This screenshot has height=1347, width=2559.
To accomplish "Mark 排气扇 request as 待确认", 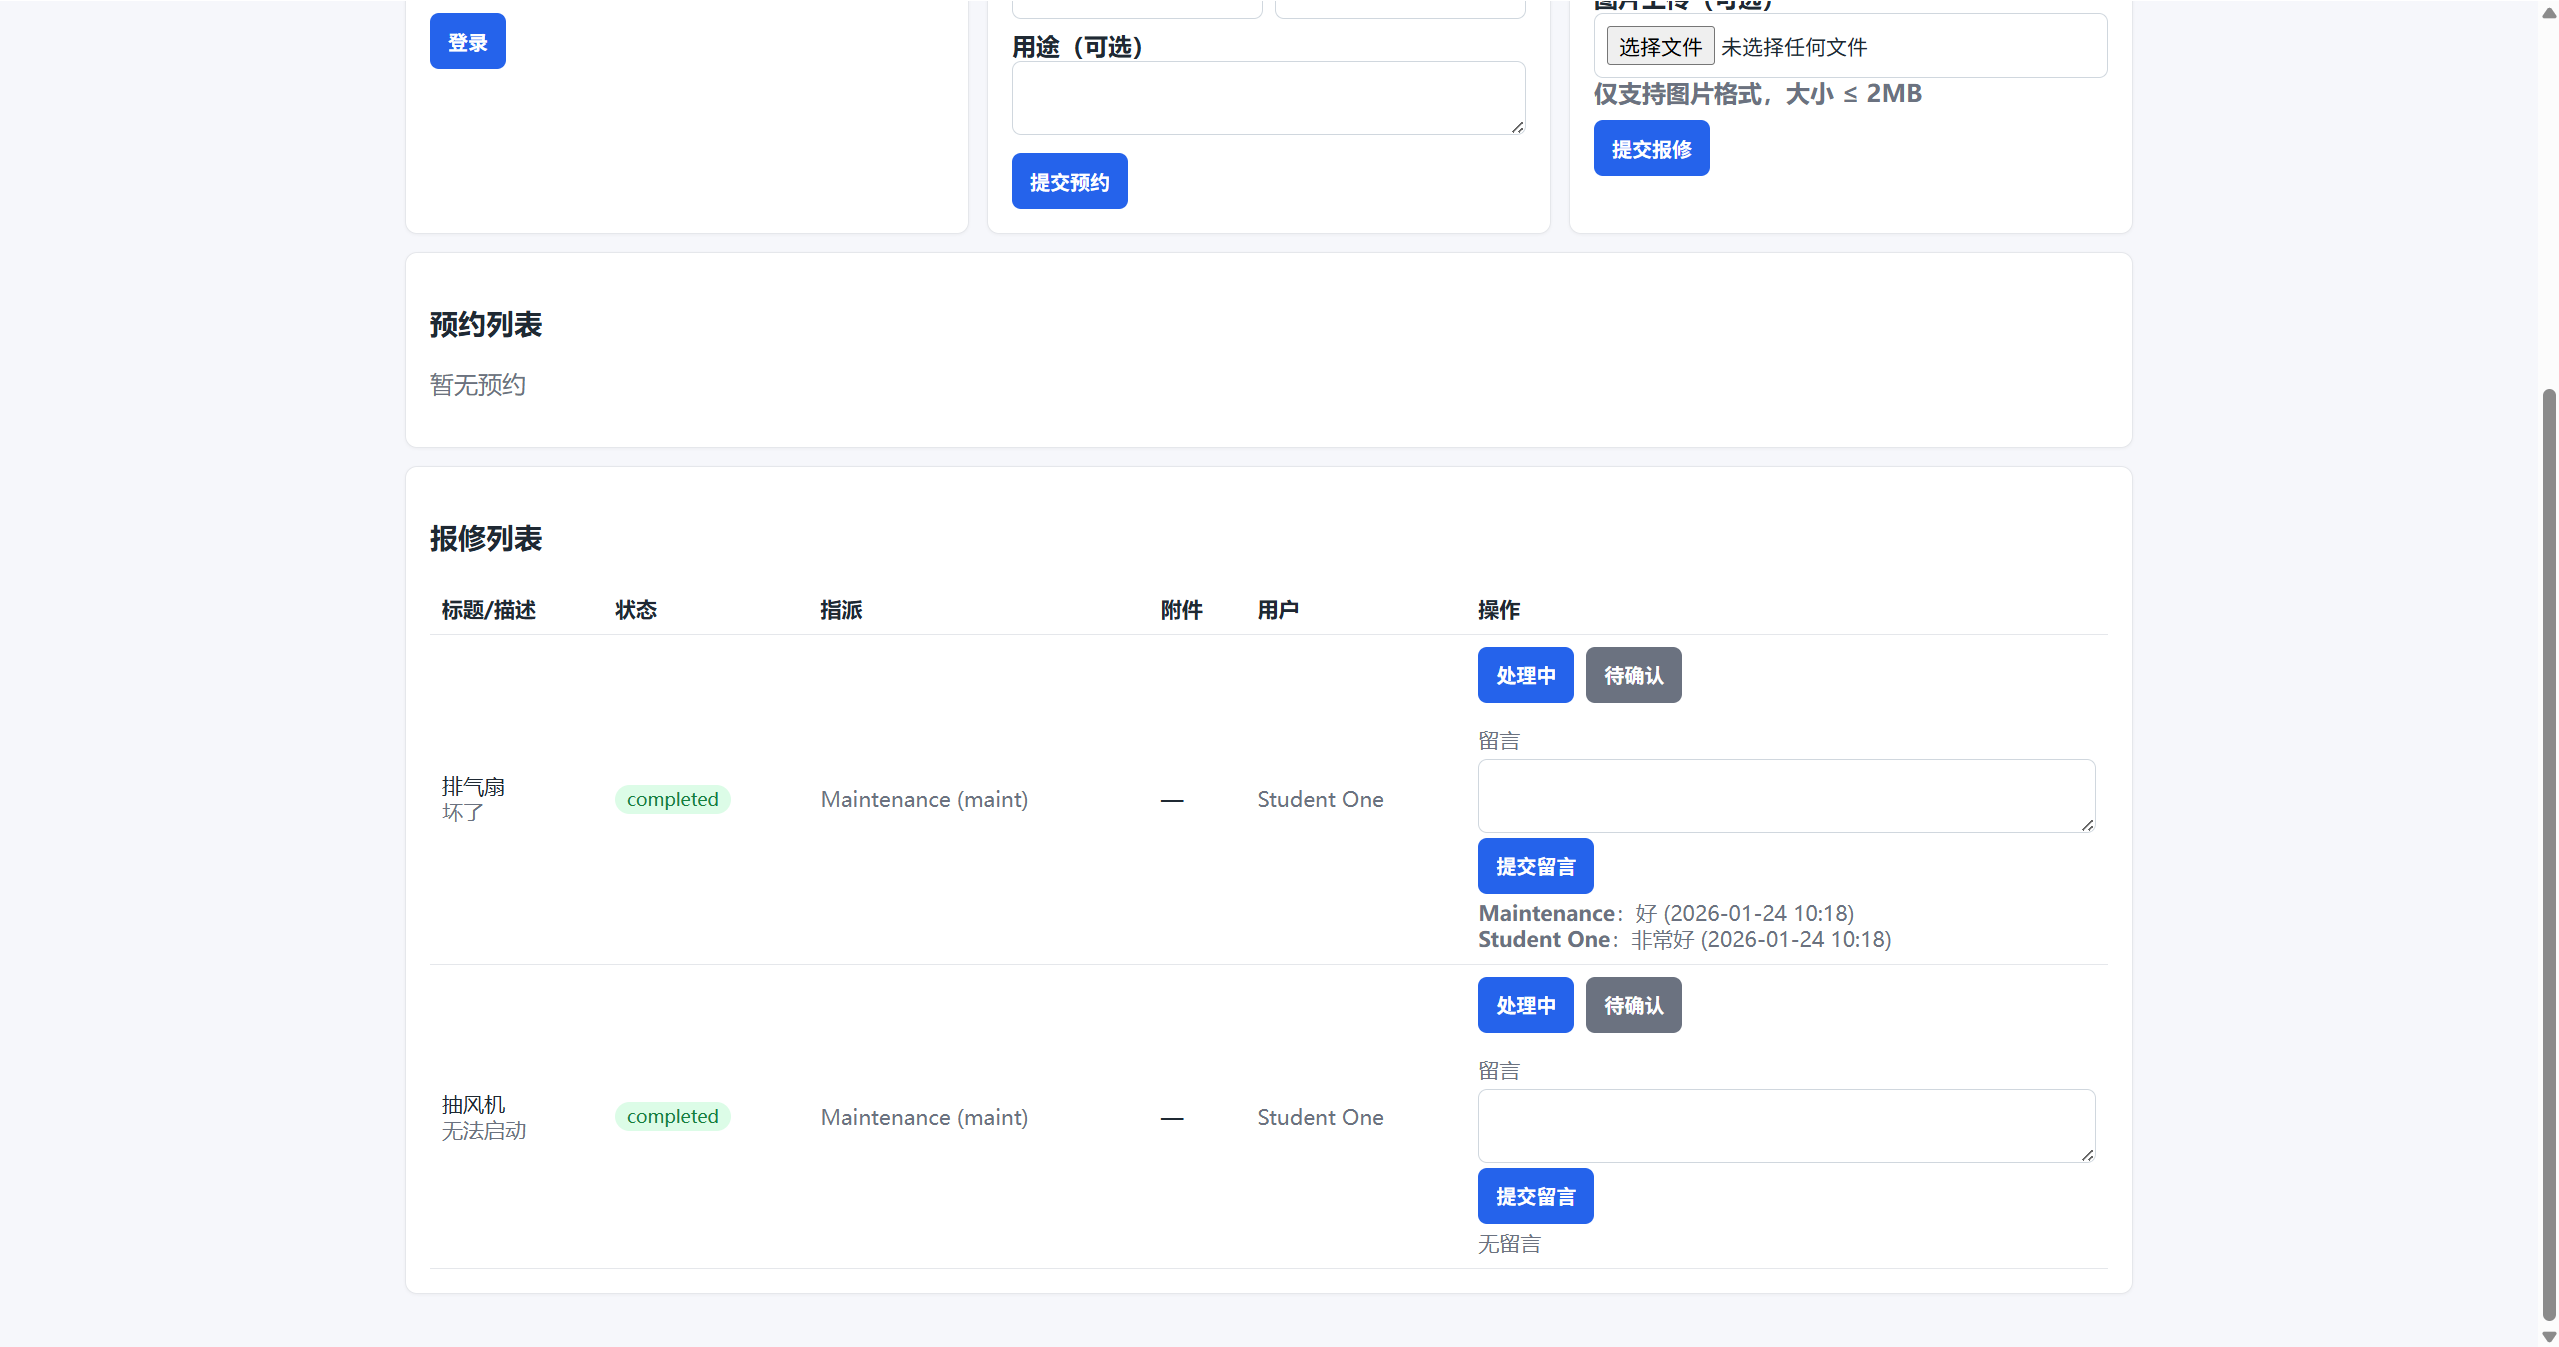I will [1633, 675].
